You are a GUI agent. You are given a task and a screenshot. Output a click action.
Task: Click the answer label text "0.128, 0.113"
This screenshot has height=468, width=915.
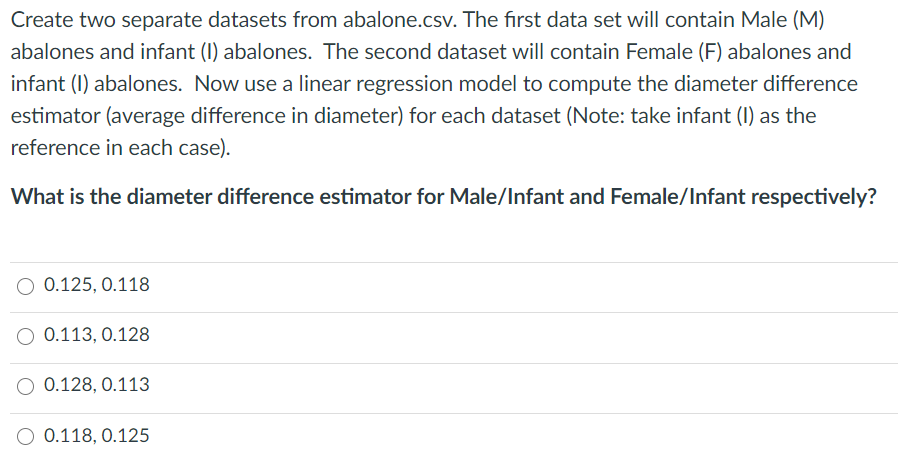(x=97, y=385)
